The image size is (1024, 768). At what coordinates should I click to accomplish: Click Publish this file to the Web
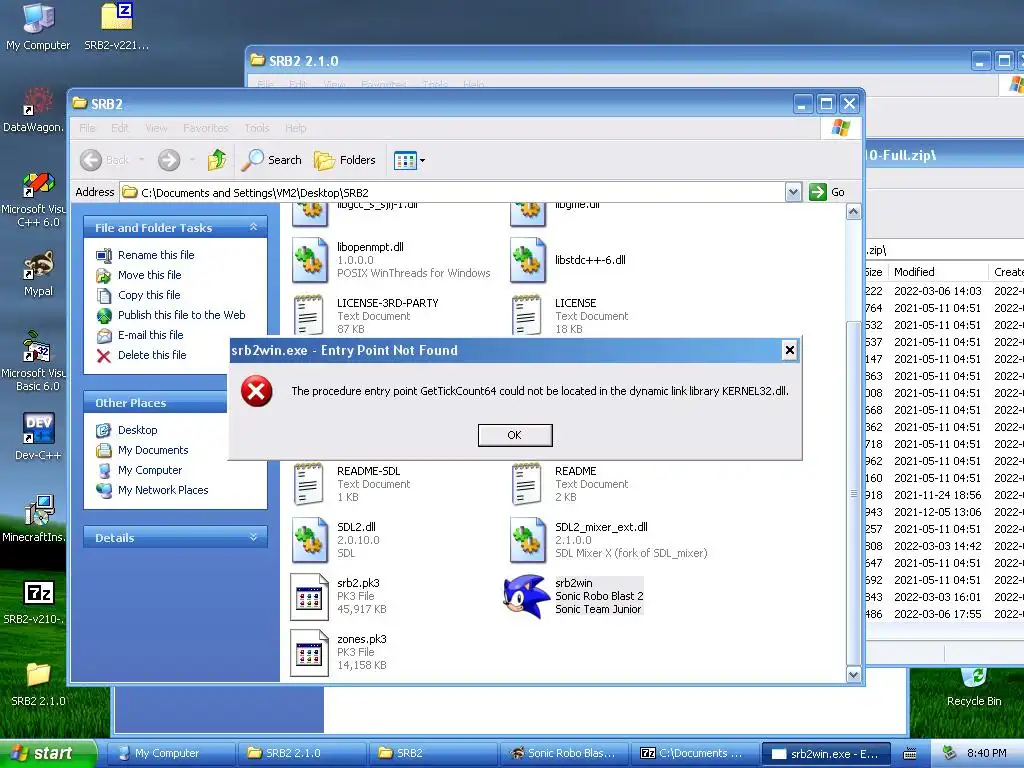(182, 315)
